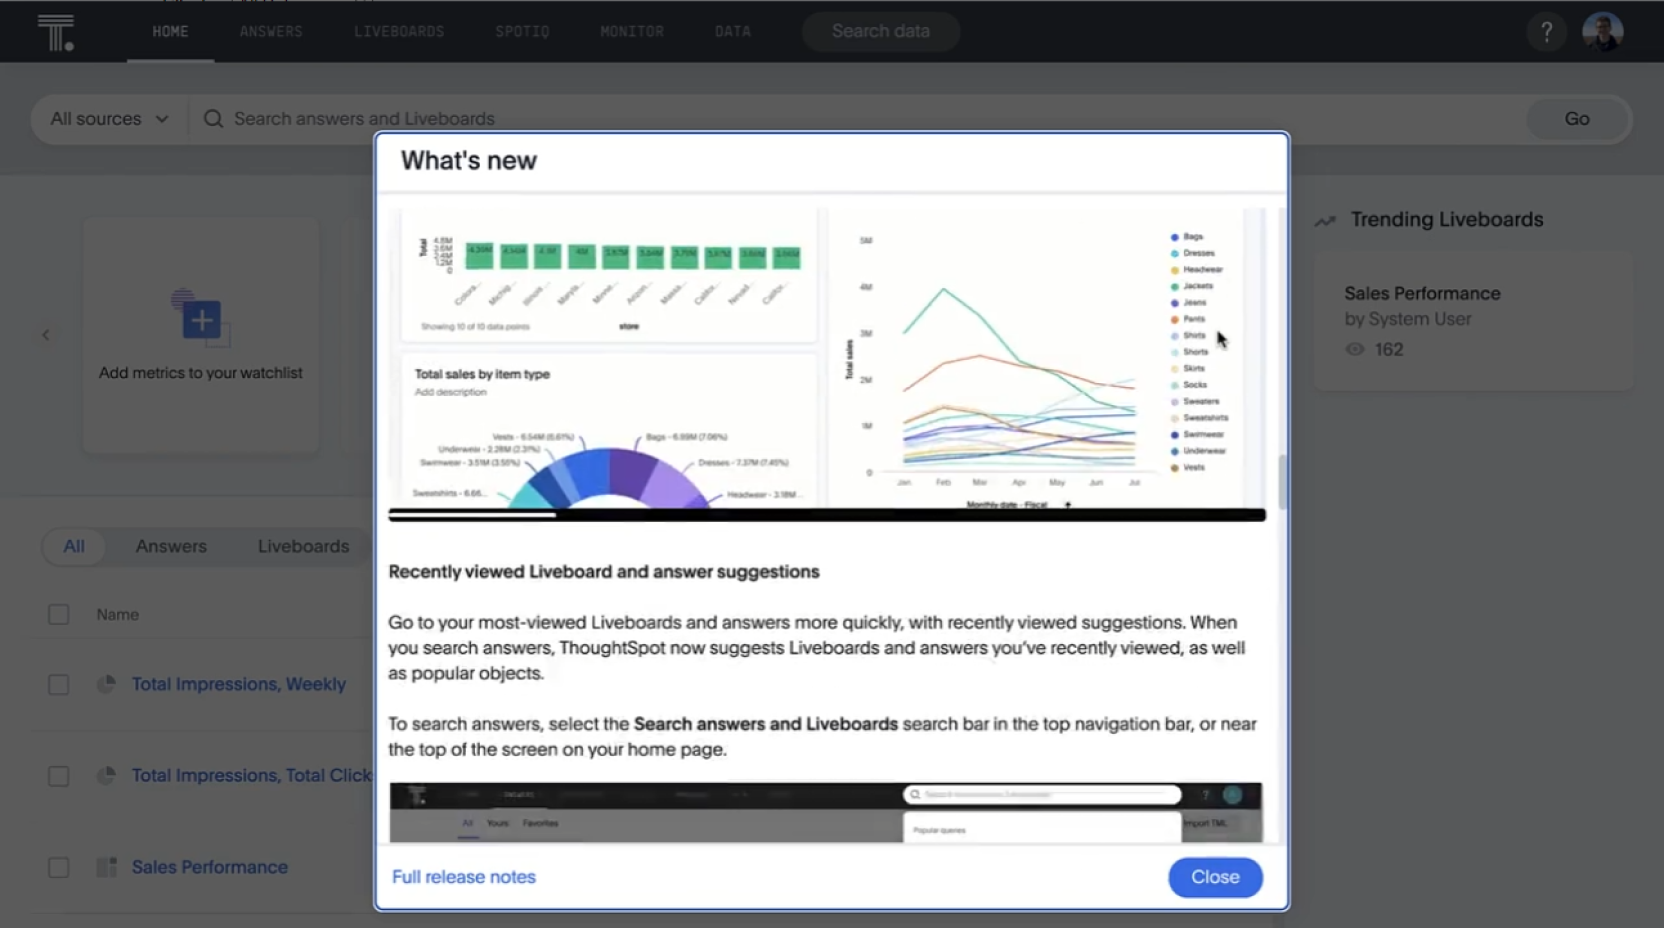Click the chart icon beside Total Impressions, Weekly

click(x=106, y=685)
